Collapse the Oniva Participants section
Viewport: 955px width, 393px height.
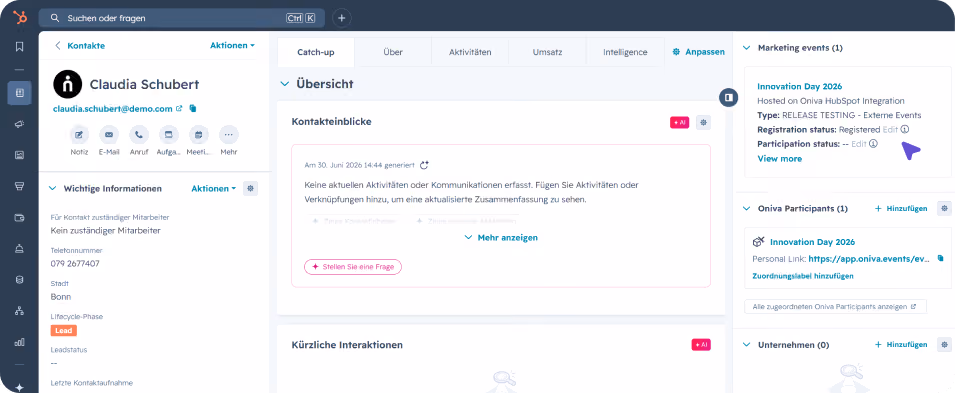747,208
